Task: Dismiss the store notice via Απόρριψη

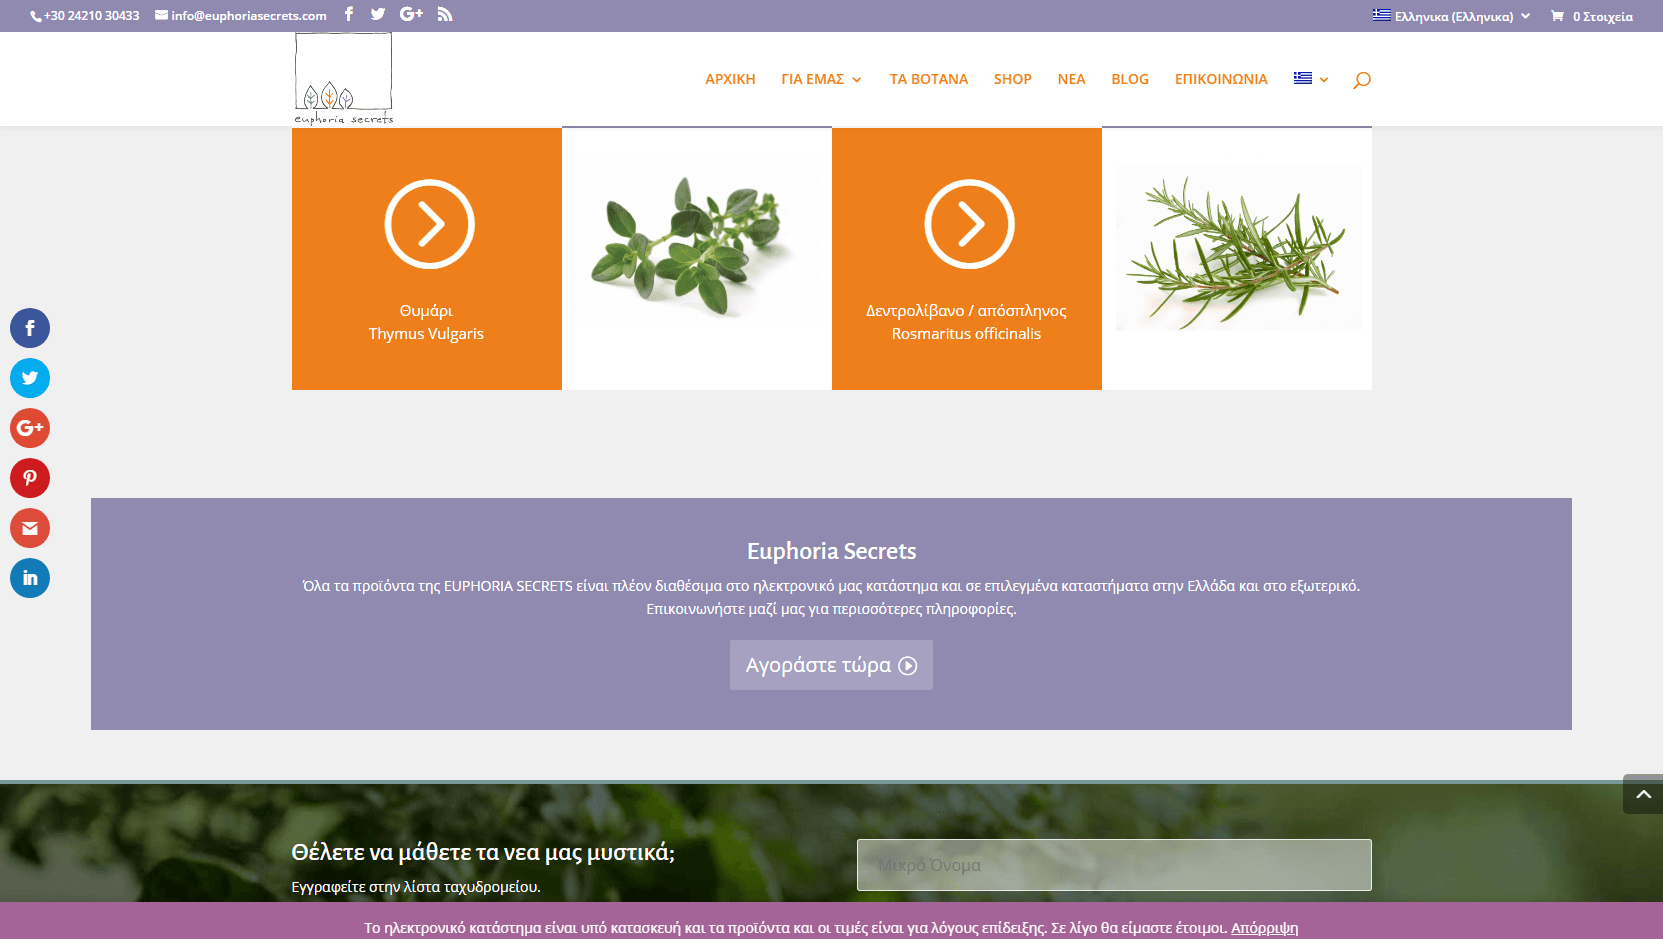Action: point(1264,928)
